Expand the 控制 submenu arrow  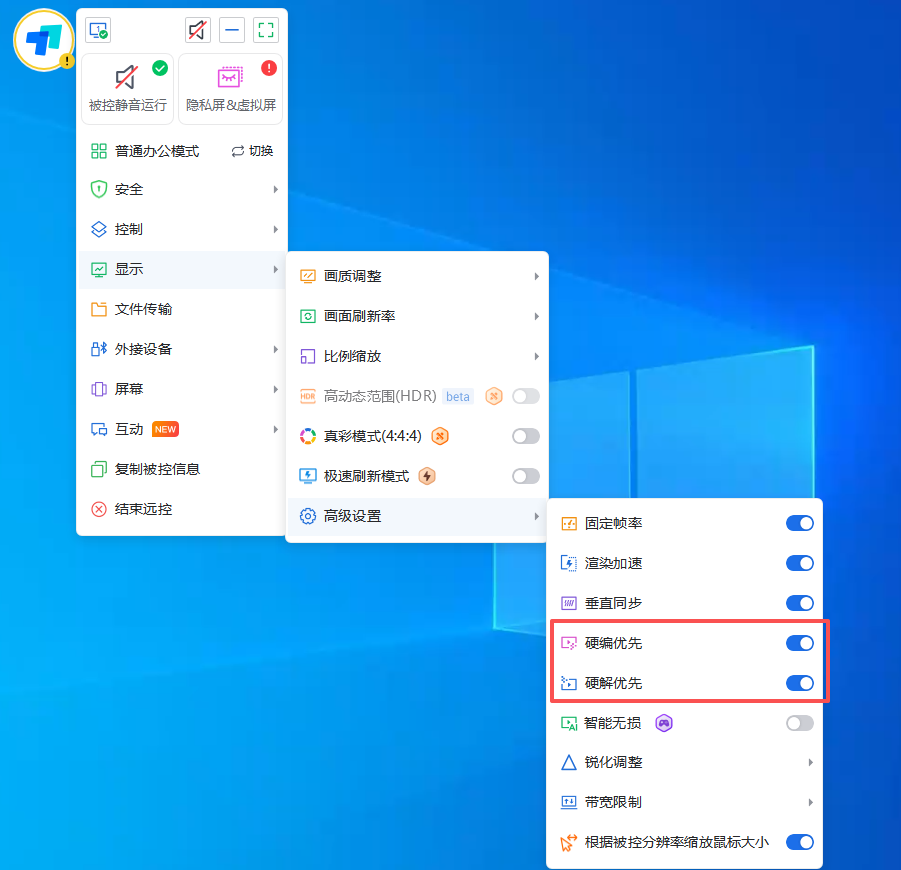click(276, 229)
